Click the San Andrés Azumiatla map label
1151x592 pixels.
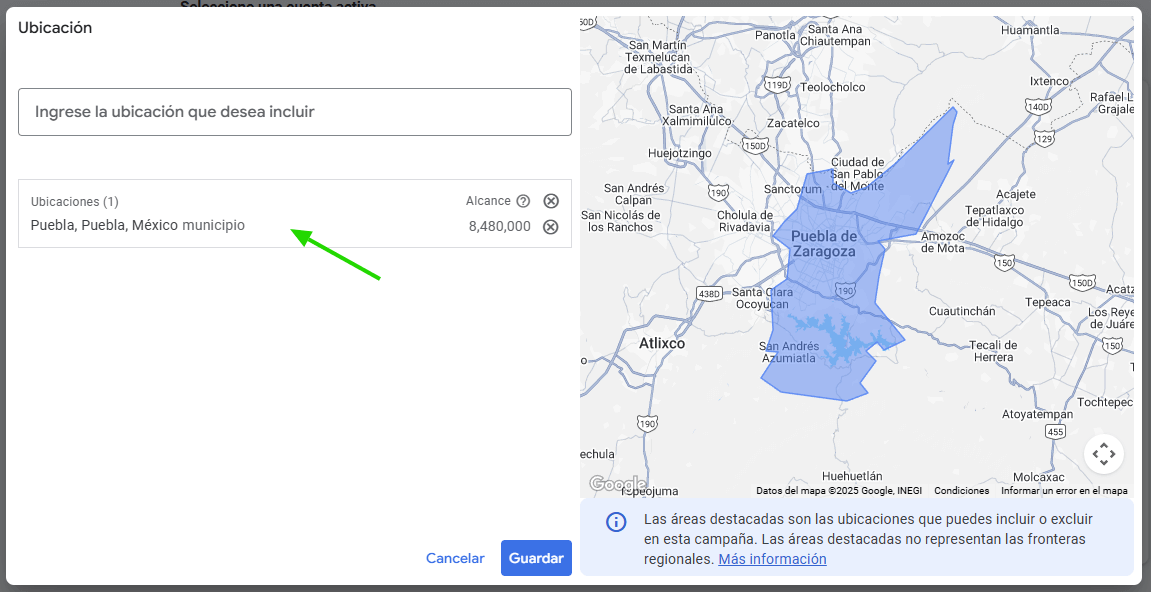pos(787,352)
